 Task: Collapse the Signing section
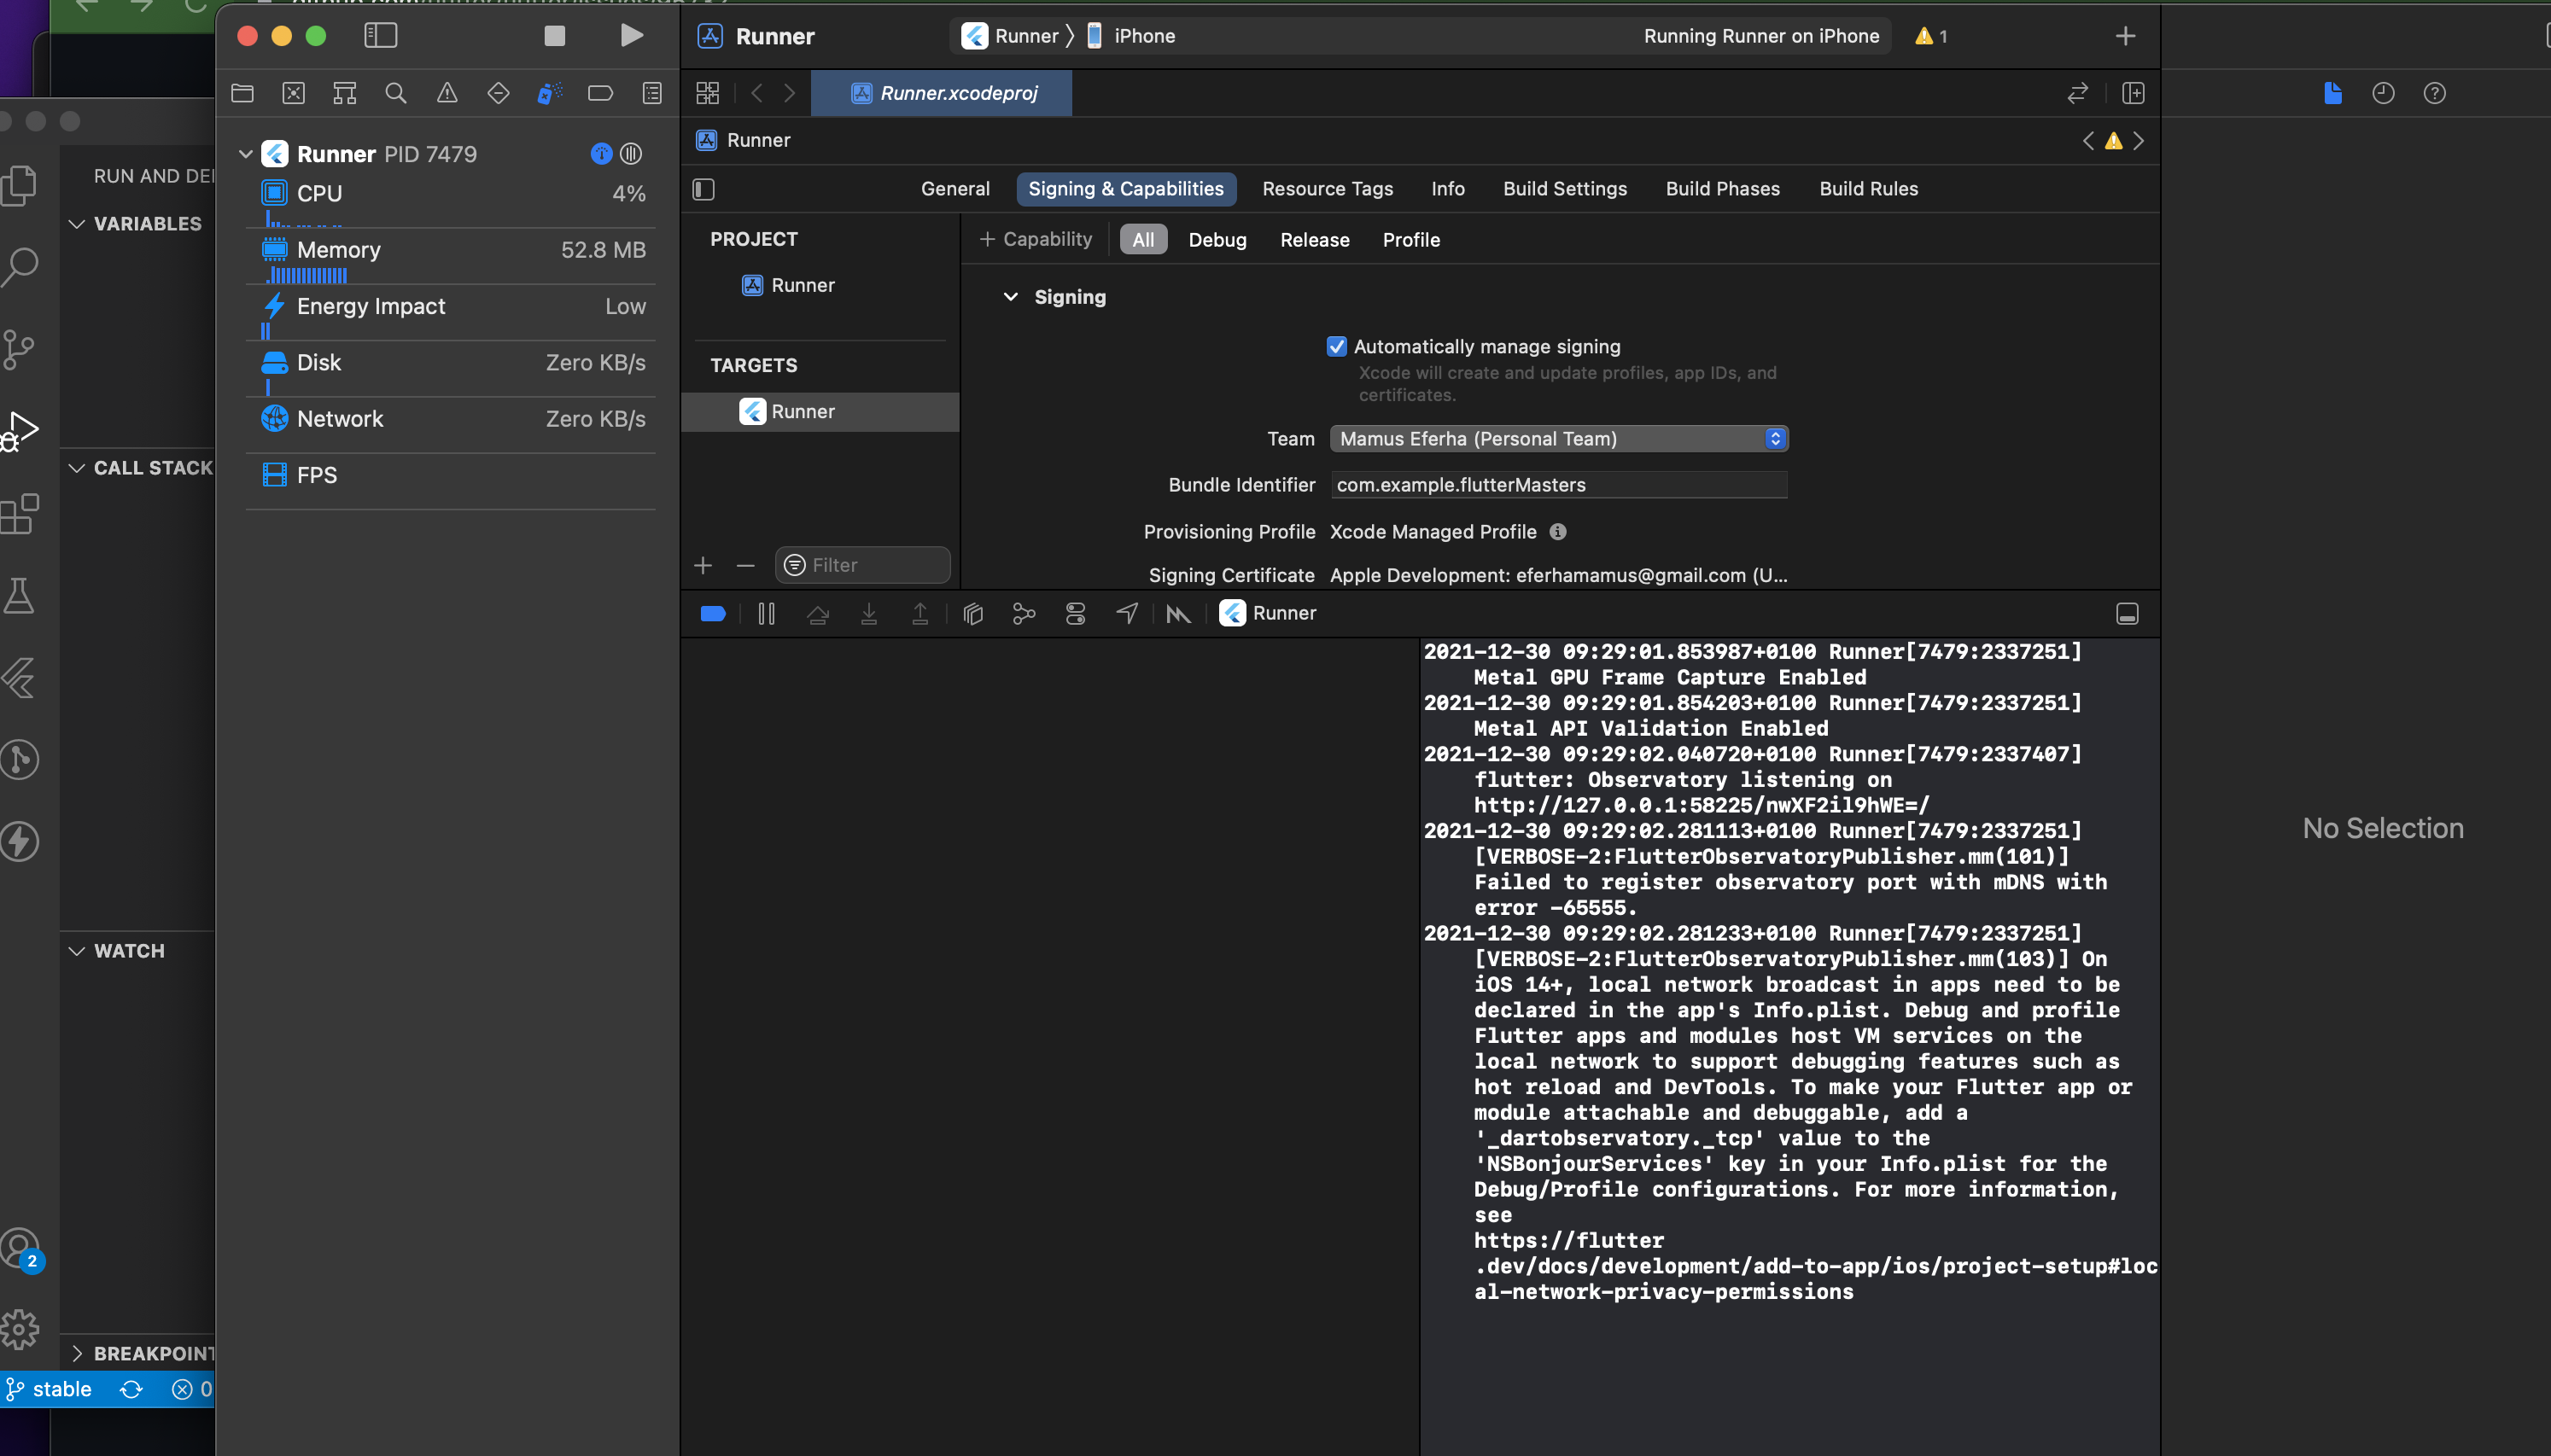1010,297
